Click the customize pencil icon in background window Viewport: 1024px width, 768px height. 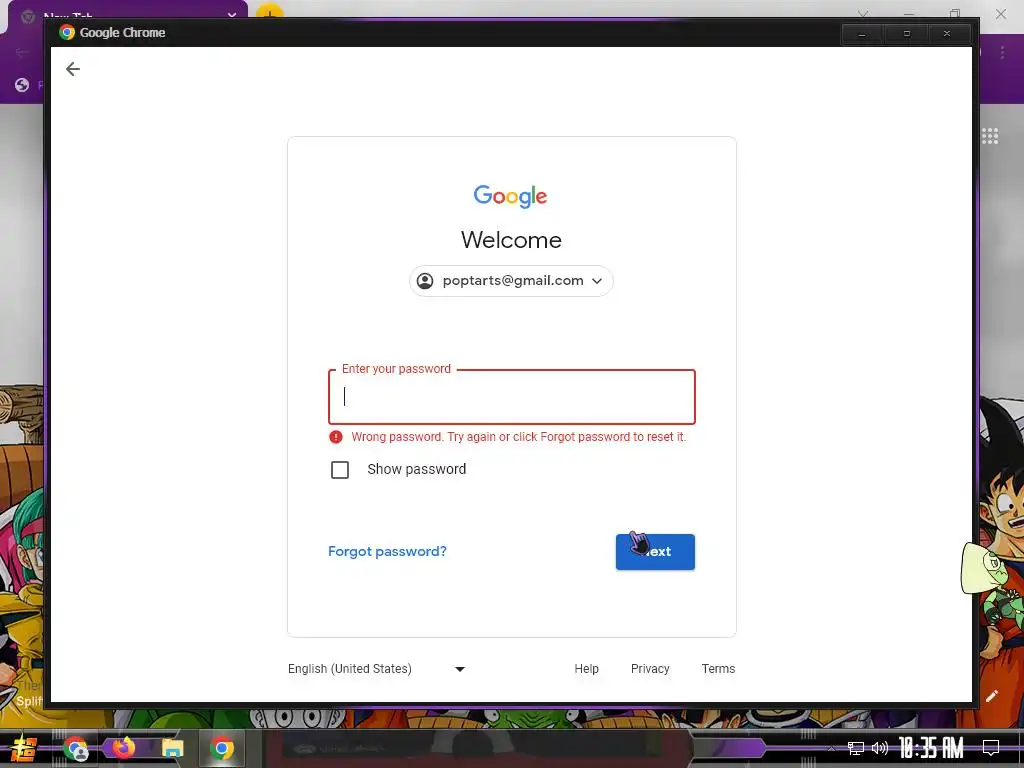pyautogui.click(x=992, y=696)
